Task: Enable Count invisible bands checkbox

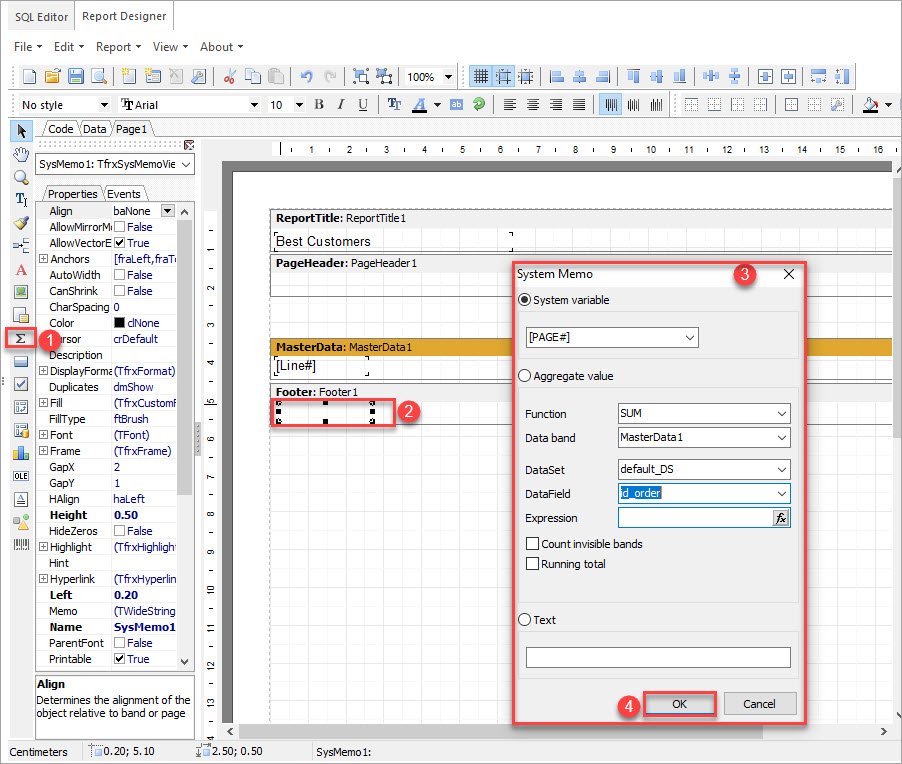Action: pos(533,544)
